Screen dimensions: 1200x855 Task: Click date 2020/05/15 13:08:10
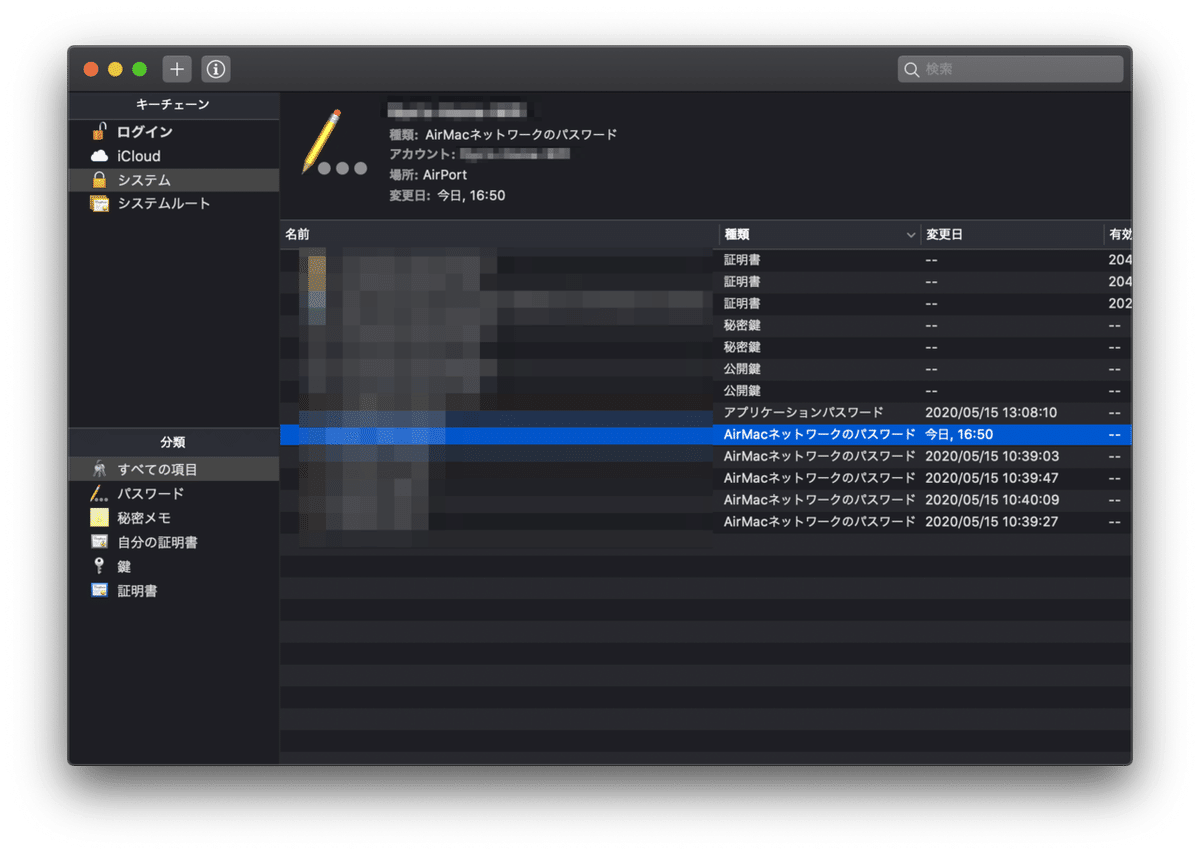pos(991,413)
